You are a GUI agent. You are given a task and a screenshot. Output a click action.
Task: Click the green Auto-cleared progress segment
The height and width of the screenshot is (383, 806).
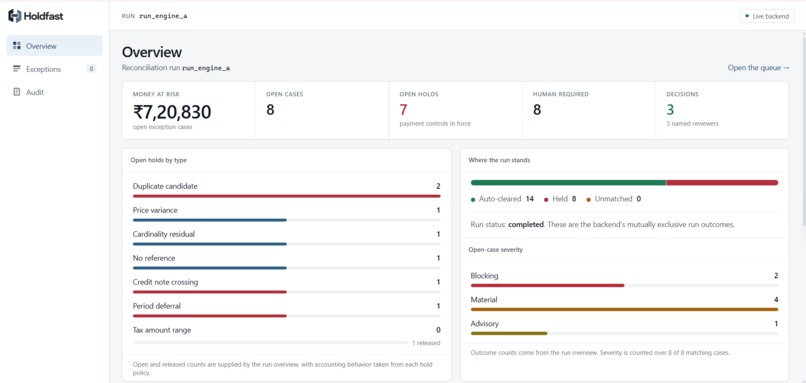pyautogui.click(x=568, y=183)
